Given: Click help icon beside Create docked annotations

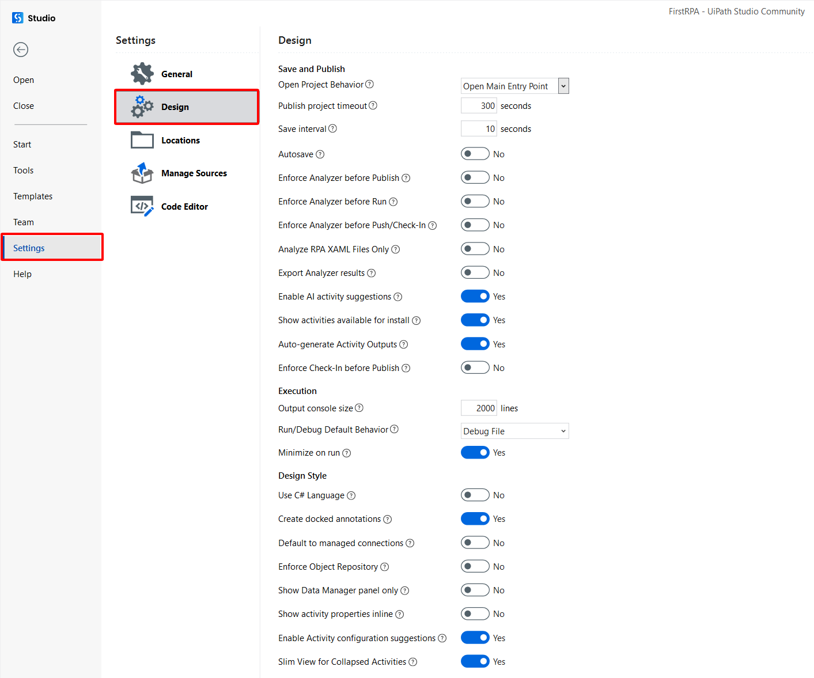Looking at the screenshot, I should [x=388, y=519].
